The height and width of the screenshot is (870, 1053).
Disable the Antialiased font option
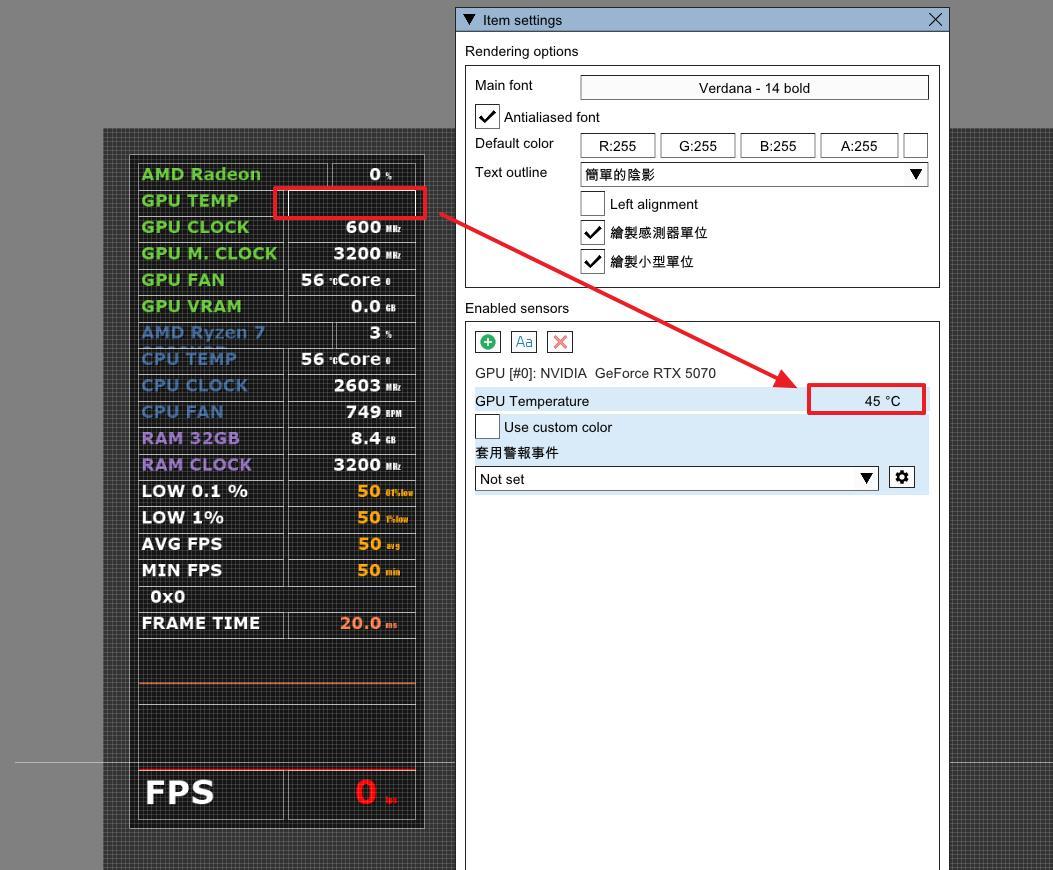pyautogui.click(x=487, y=116)
